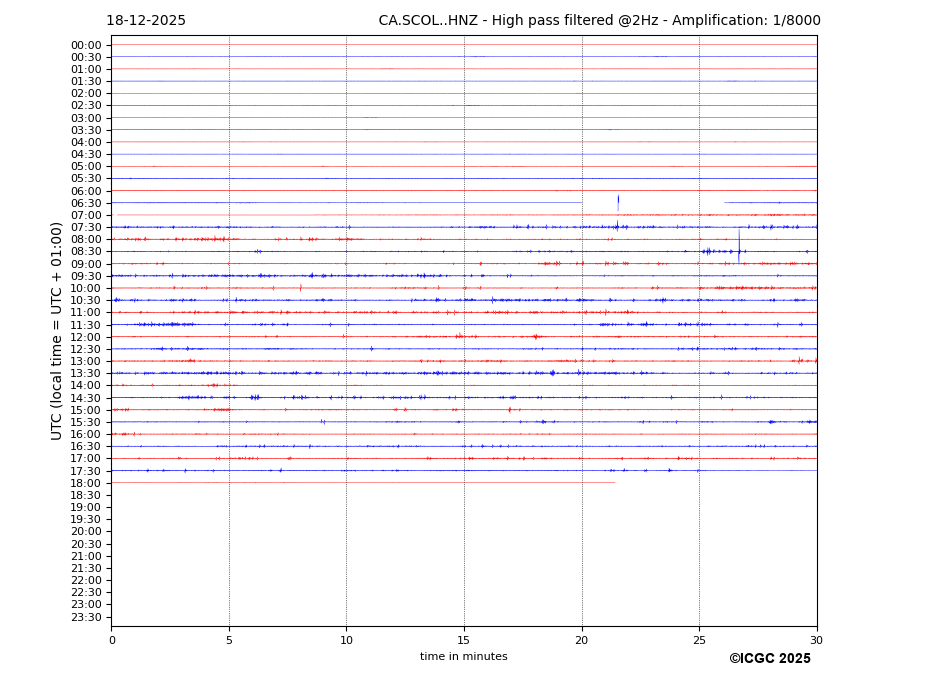Screen dimensions: 927x696
Task: Select the 12:00 time row label
Action: coord(86,337)
